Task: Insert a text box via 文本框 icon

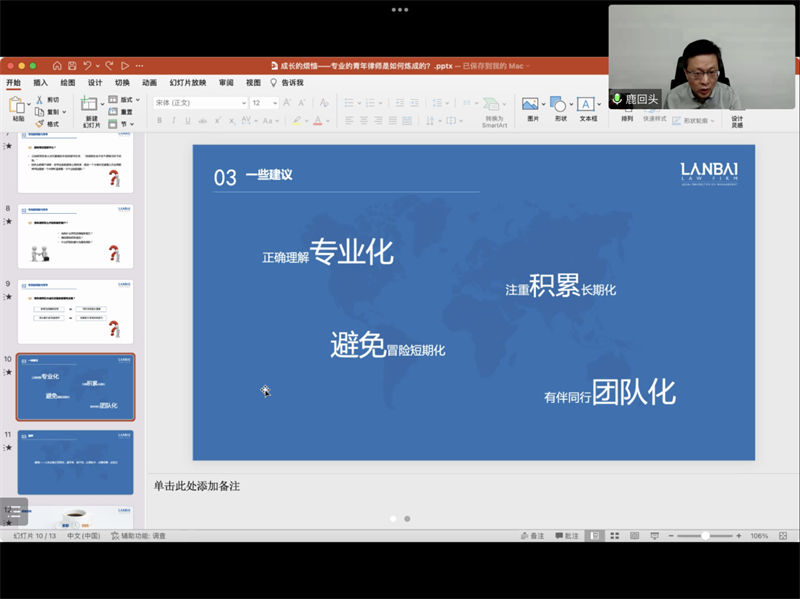Action: pos(586,103)
